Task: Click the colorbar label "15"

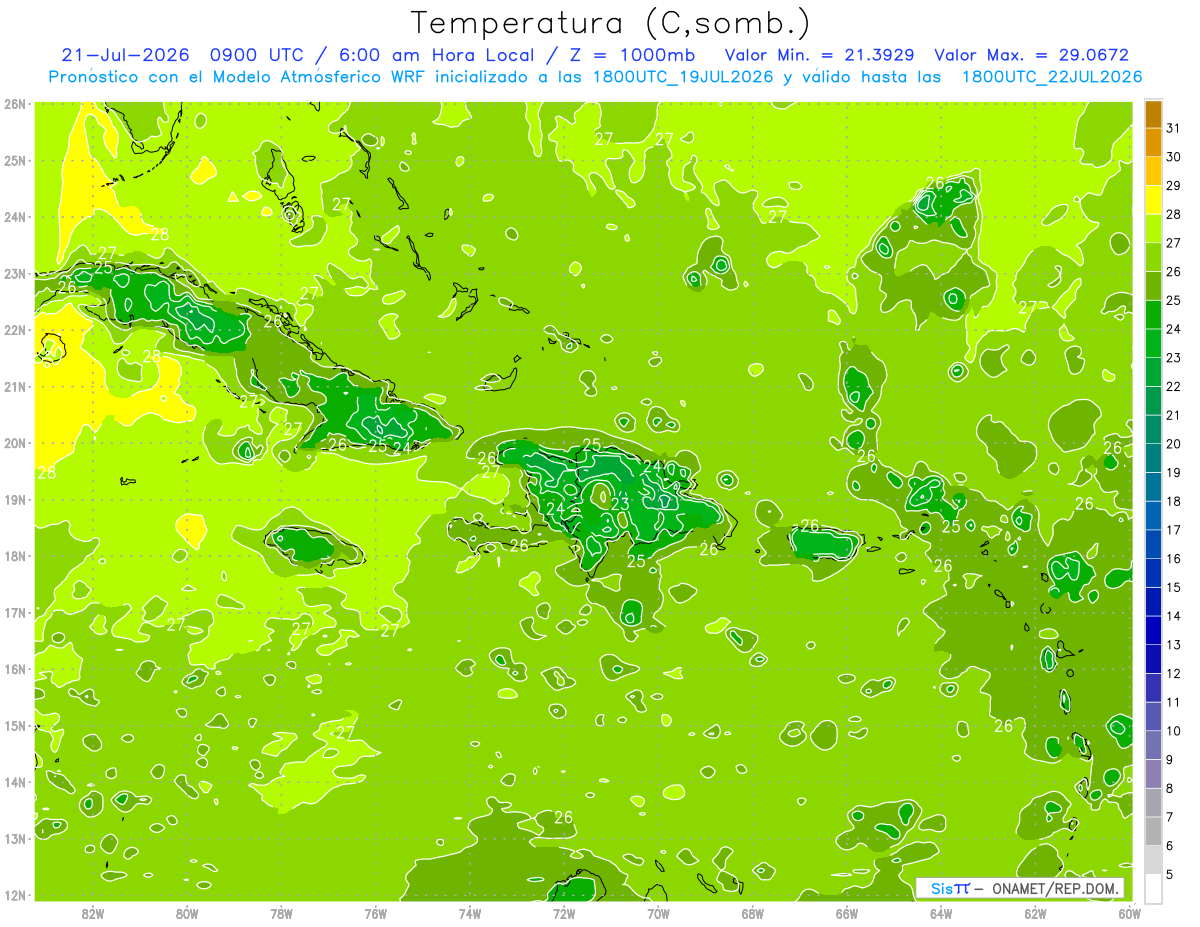Action: (1174, 587)
